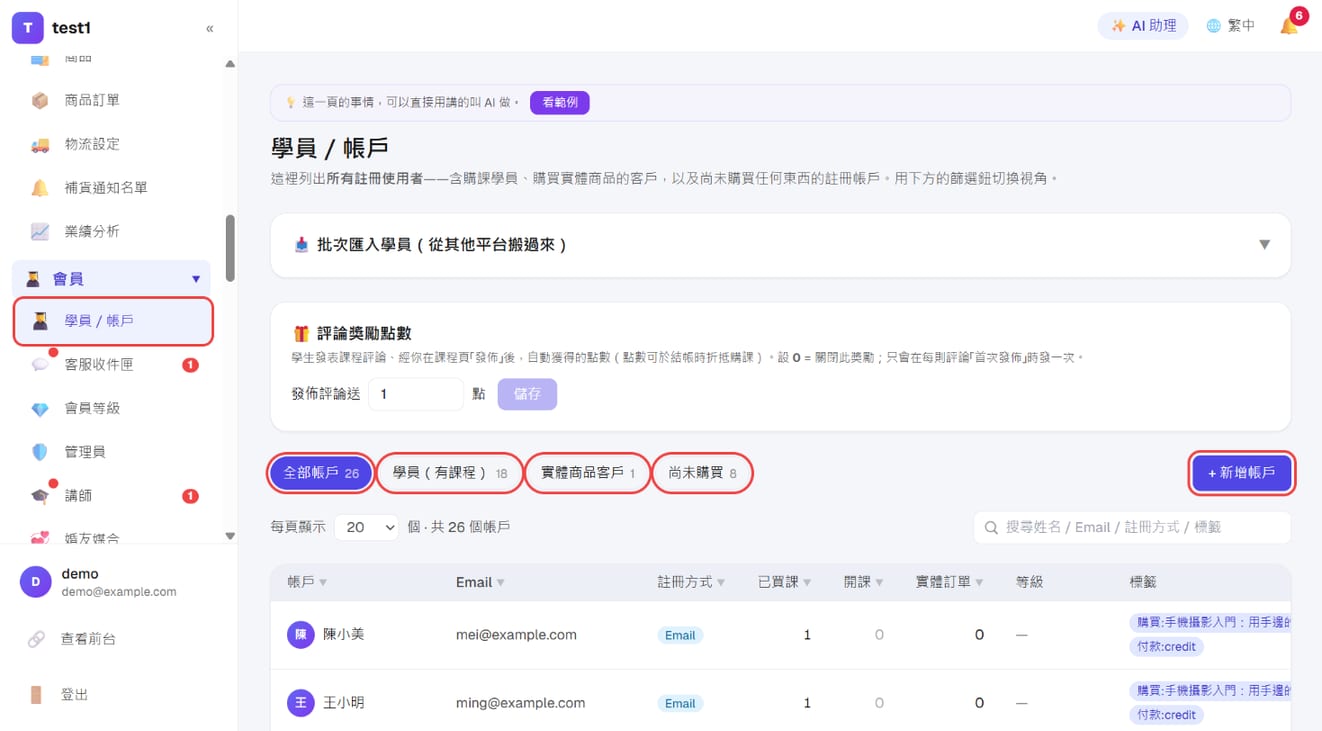Expand the 批次匯入學員 panel
Viewport: 1322px width, 731px height.
[x=780, y=244]
